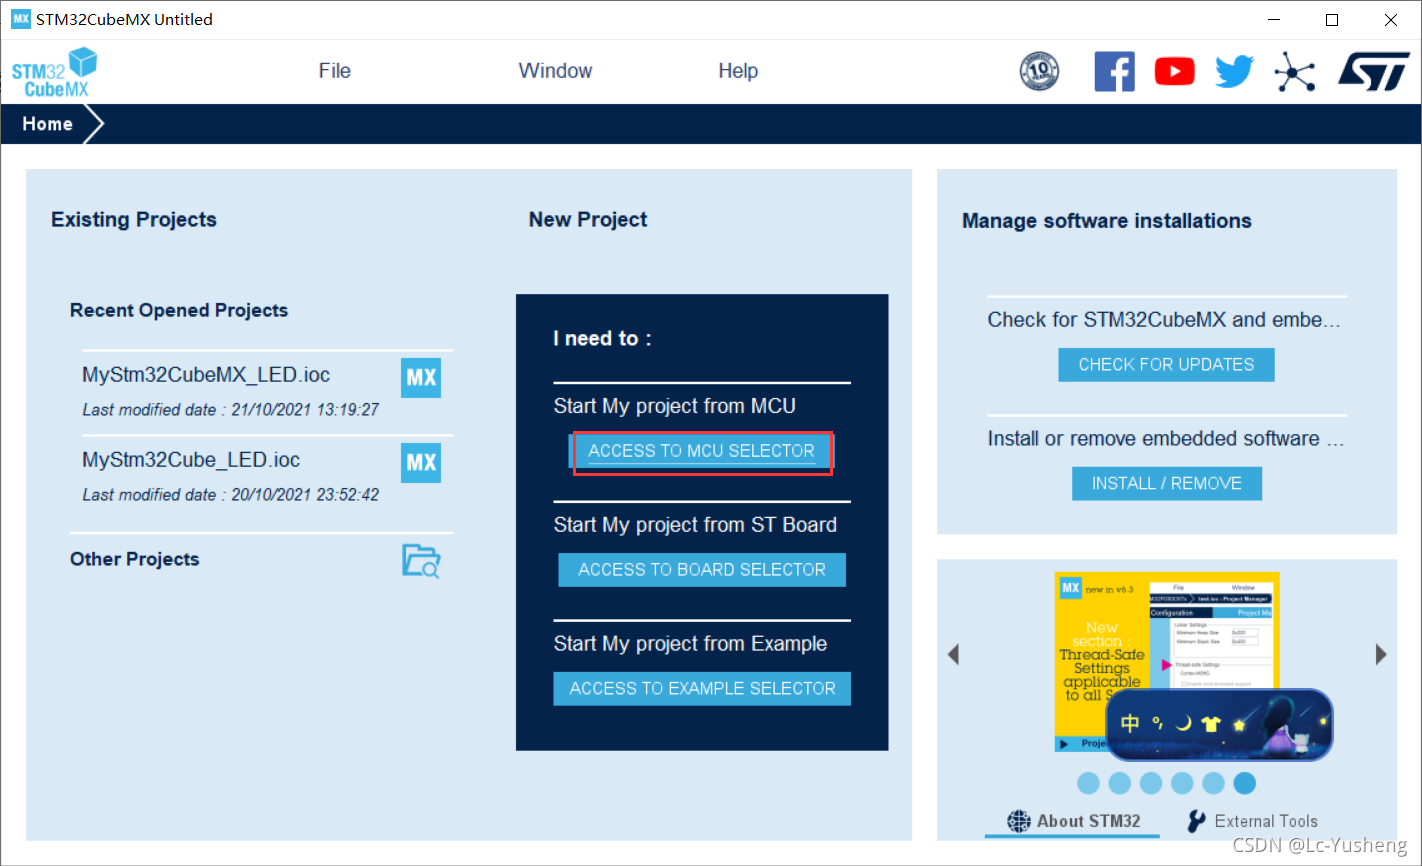The image size is (1422, 866).
Task: Open the File menu
Action: click(335, 71)
